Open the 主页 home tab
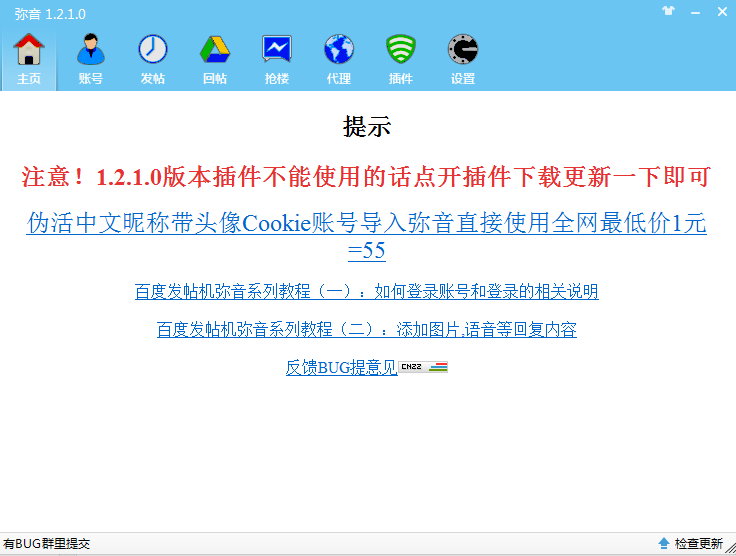The image size is (736, 556). [29, 60]
